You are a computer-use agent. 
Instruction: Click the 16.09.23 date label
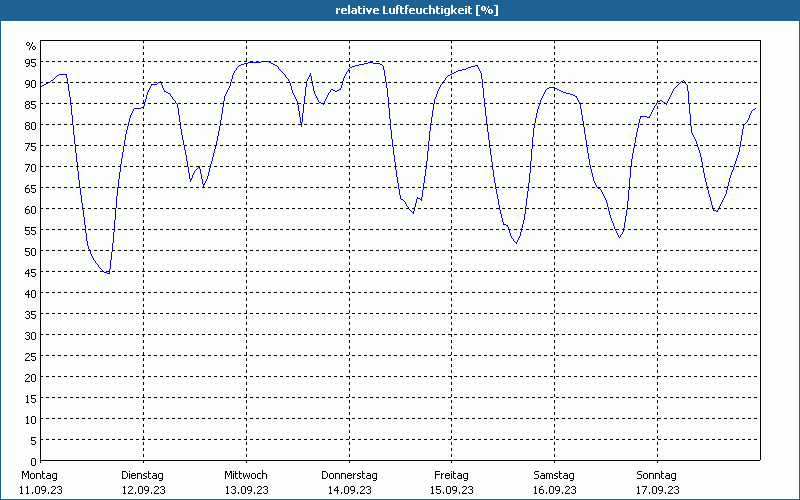point(555,490)
